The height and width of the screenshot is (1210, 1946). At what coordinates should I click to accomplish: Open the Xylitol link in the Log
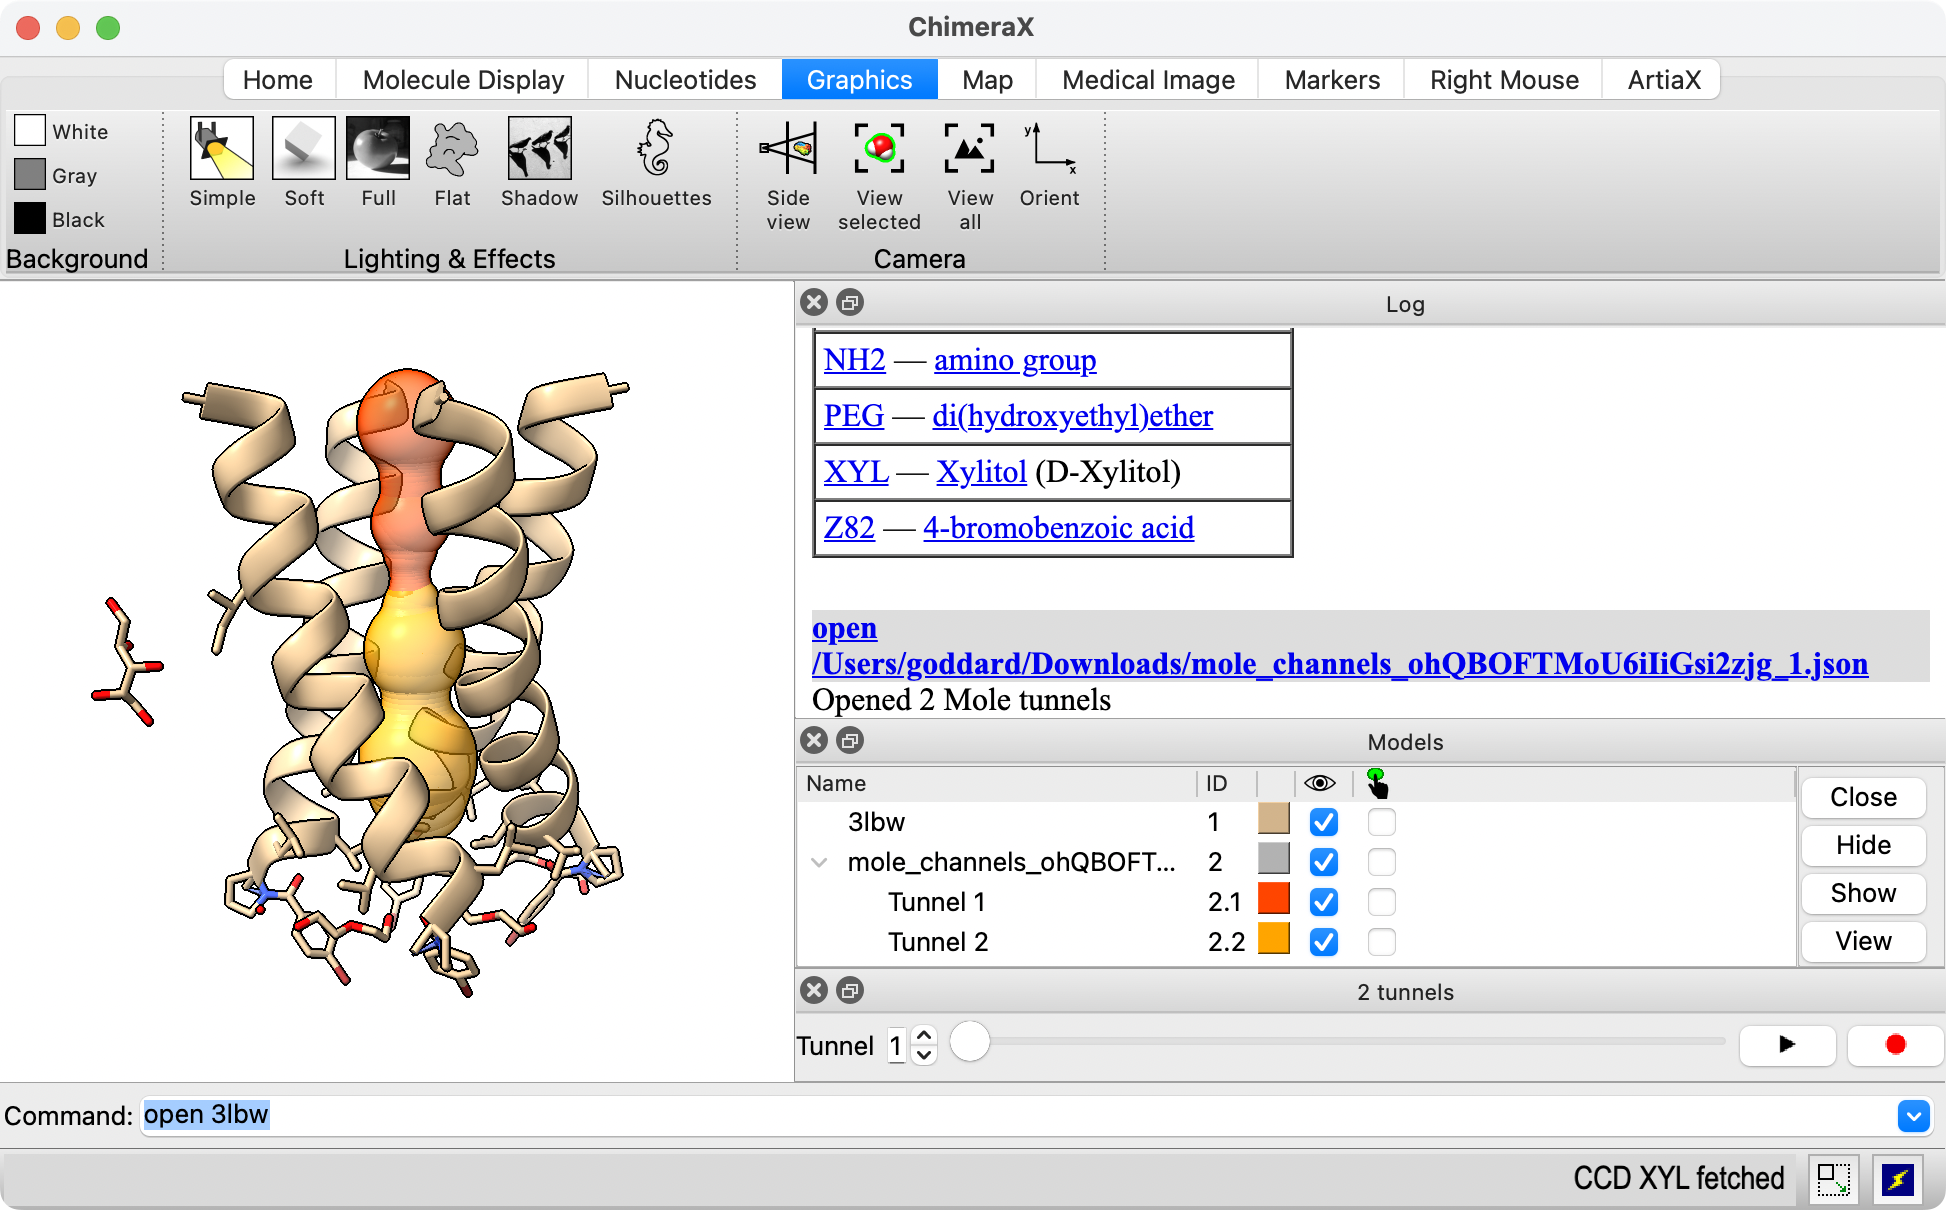pos(981,472)
